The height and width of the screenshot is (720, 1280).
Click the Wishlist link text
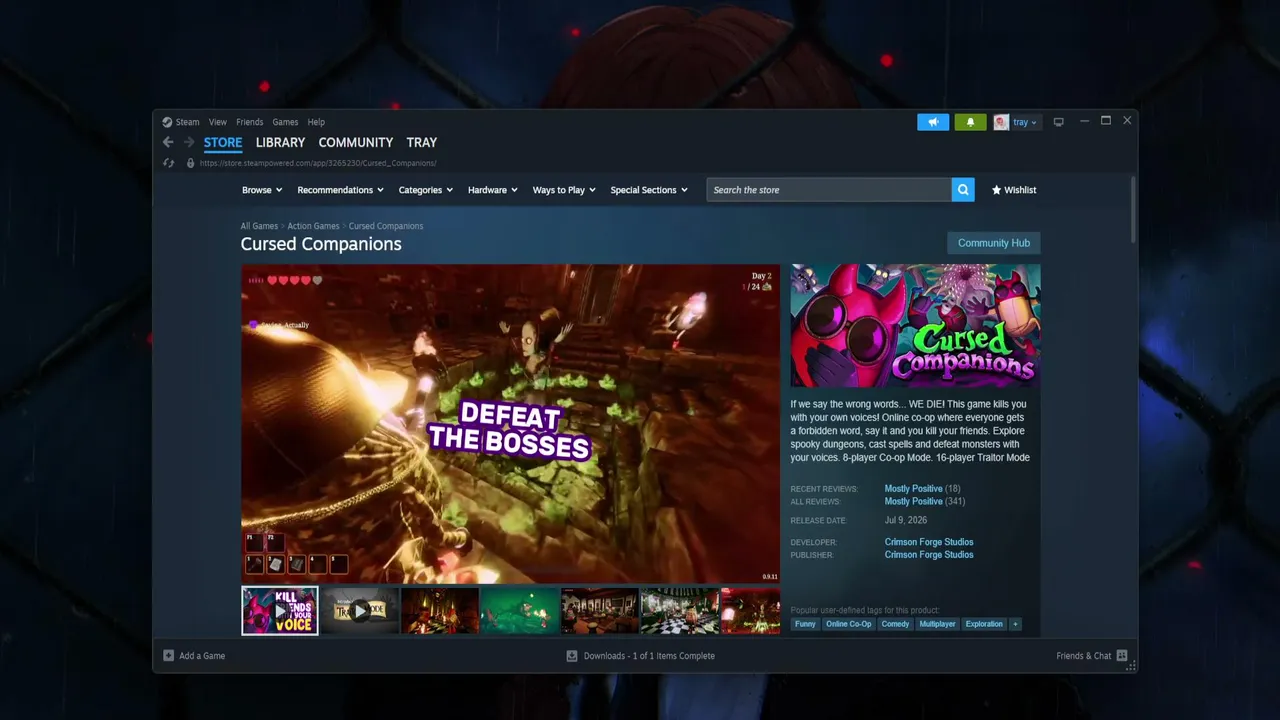pyautogui.click(x=1020, y=190)
